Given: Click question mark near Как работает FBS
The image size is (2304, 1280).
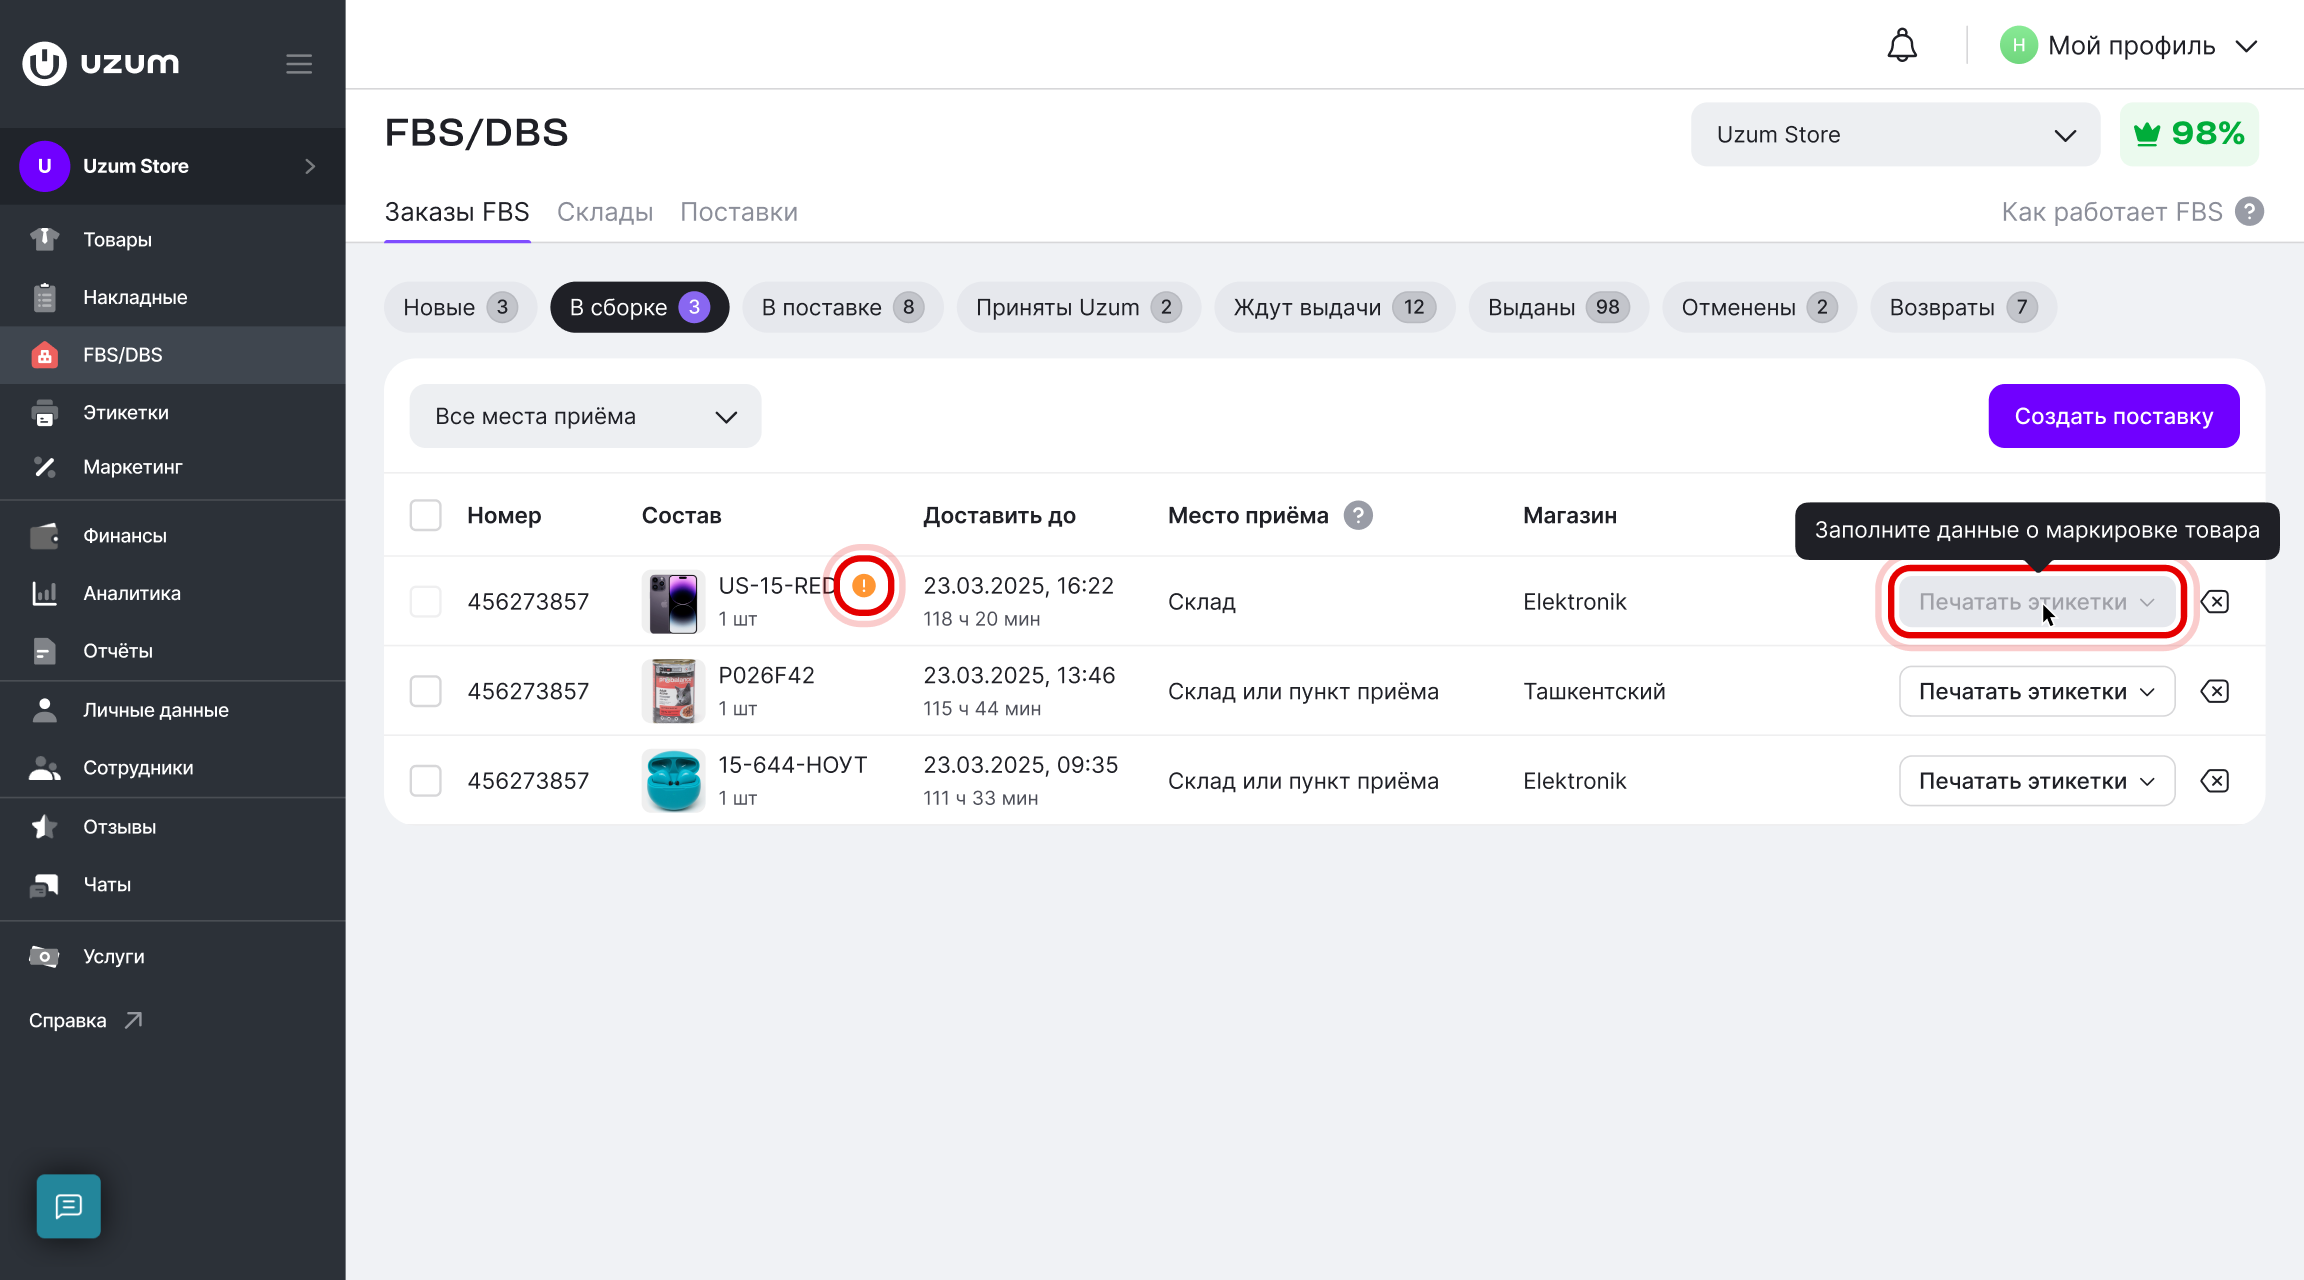Looking at the screenshot, I should [x=2249, y=212].
